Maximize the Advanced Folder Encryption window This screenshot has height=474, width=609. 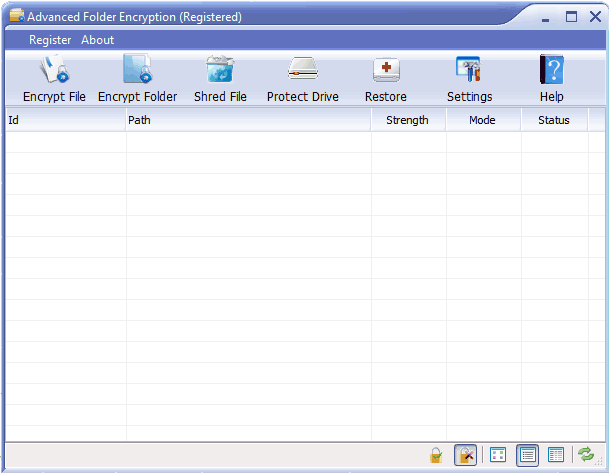pos(571,17)
